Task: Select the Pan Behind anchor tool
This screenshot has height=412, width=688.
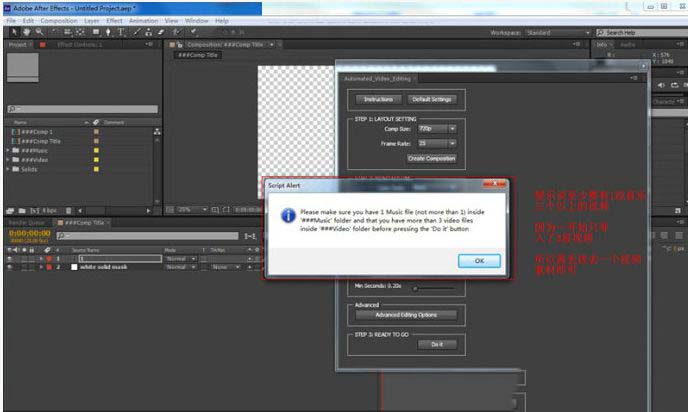Action: [80, 32]
